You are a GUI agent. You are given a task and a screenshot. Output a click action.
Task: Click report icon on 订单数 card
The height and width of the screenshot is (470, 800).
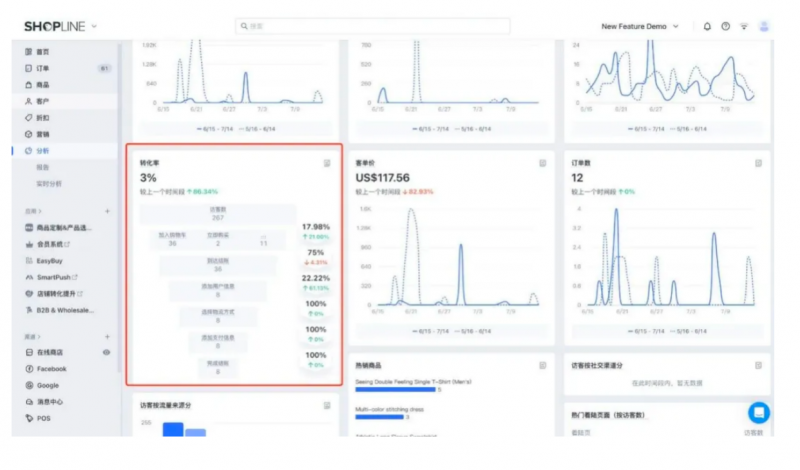click(x=759, y=163)
